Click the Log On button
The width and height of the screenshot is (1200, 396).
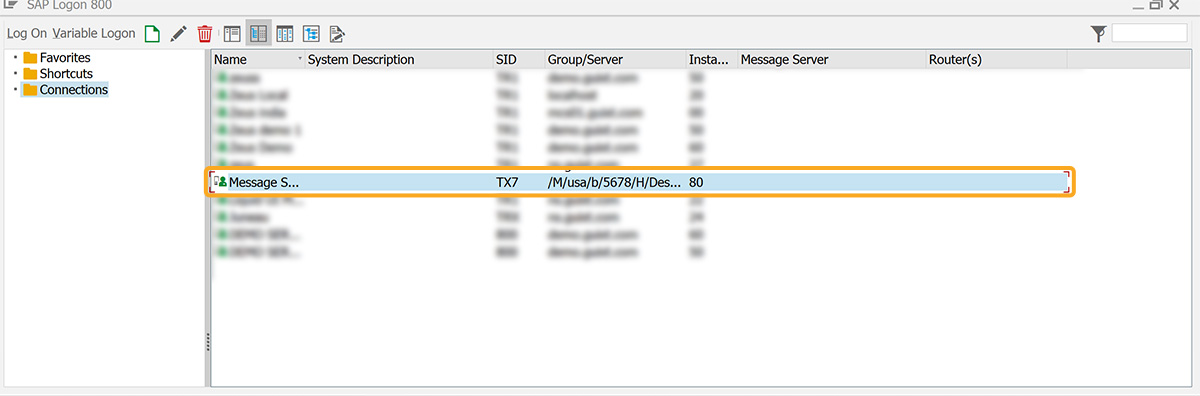pyautogui.click(x=26, y=34)
